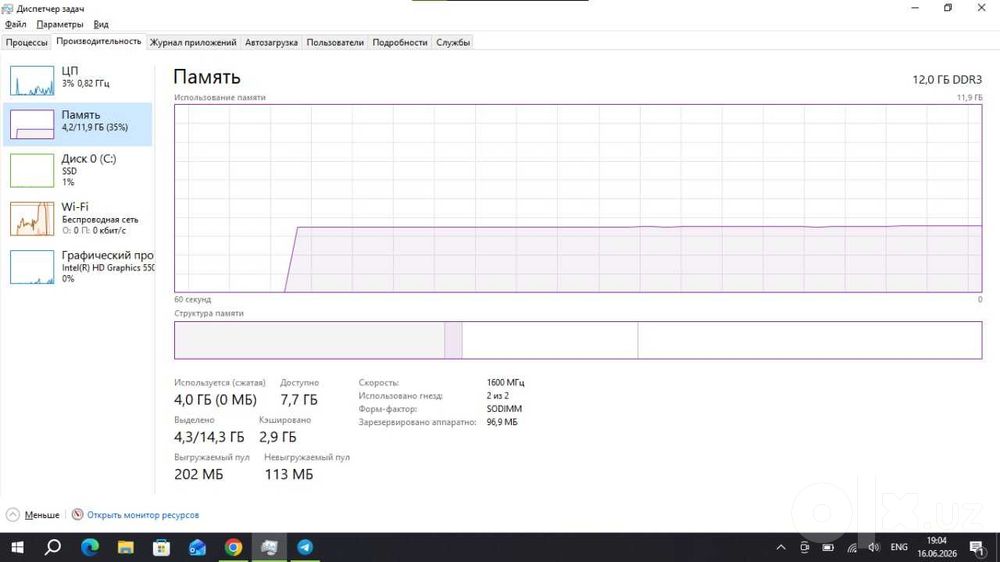The image size is (1000, 562).
Task: Switch to Журнал приложений tab
Action: (193, 42)
